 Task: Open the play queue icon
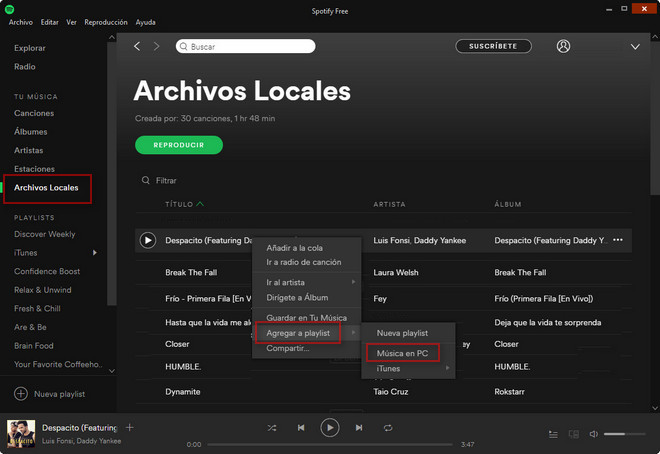(553, 434)
